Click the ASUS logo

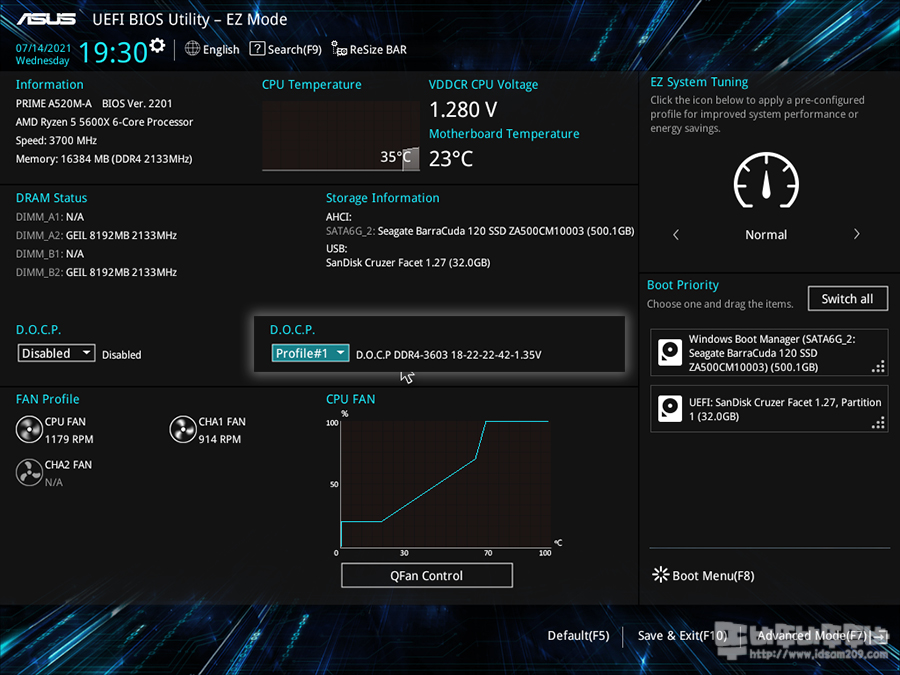tap(46, 19)
